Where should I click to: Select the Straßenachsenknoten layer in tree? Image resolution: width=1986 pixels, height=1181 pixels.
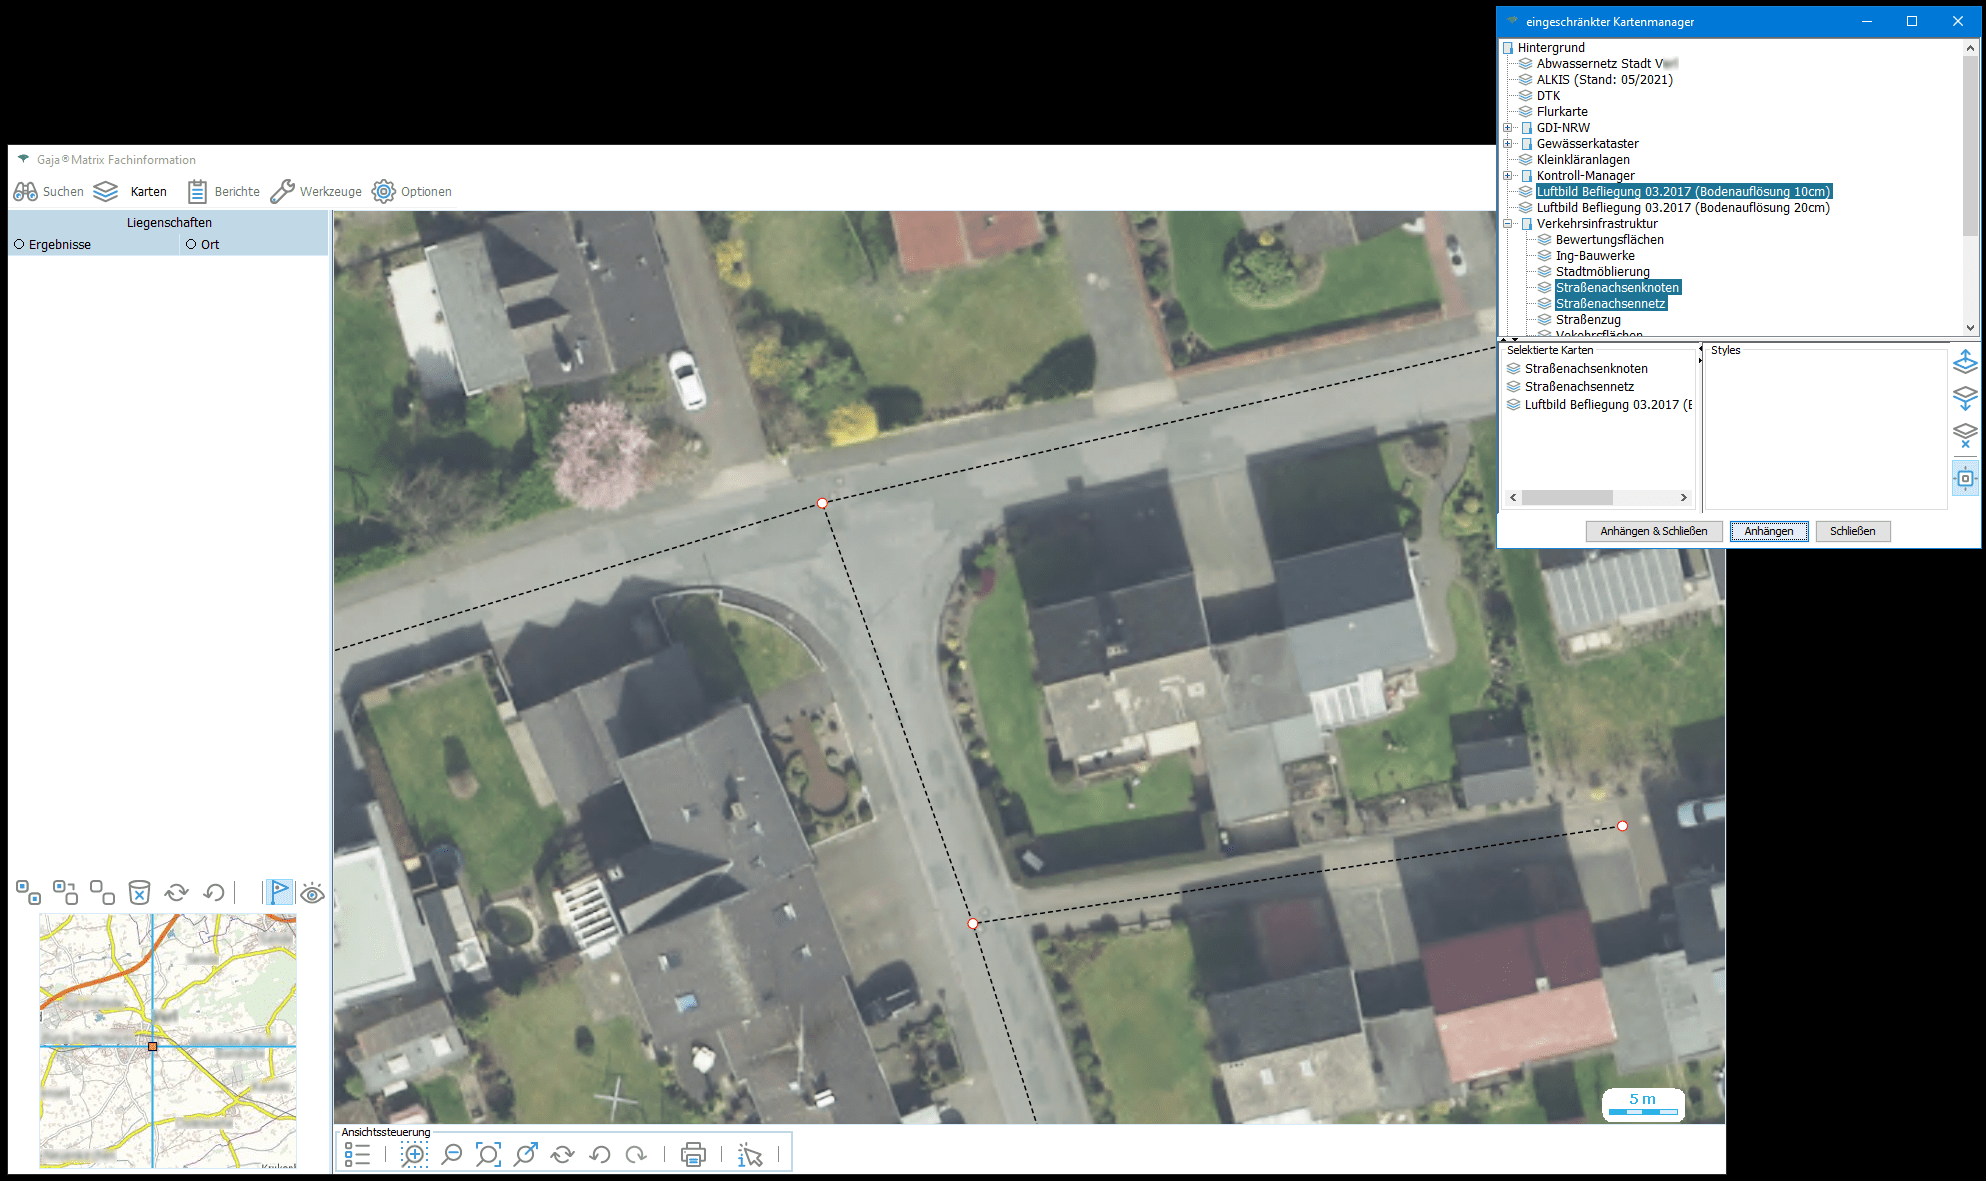click(x=1618, y=288)
